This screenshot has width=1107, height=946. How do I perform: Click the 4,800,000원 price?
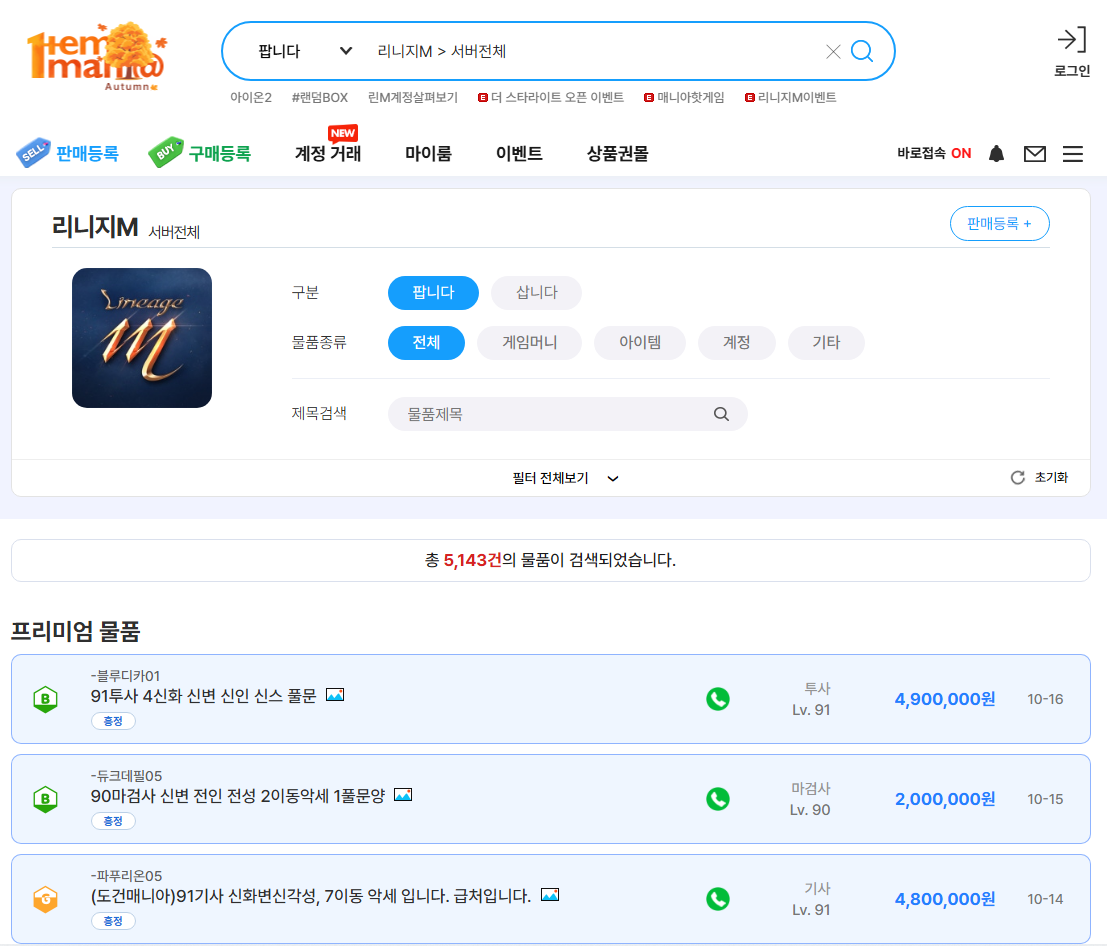[945, 899]
